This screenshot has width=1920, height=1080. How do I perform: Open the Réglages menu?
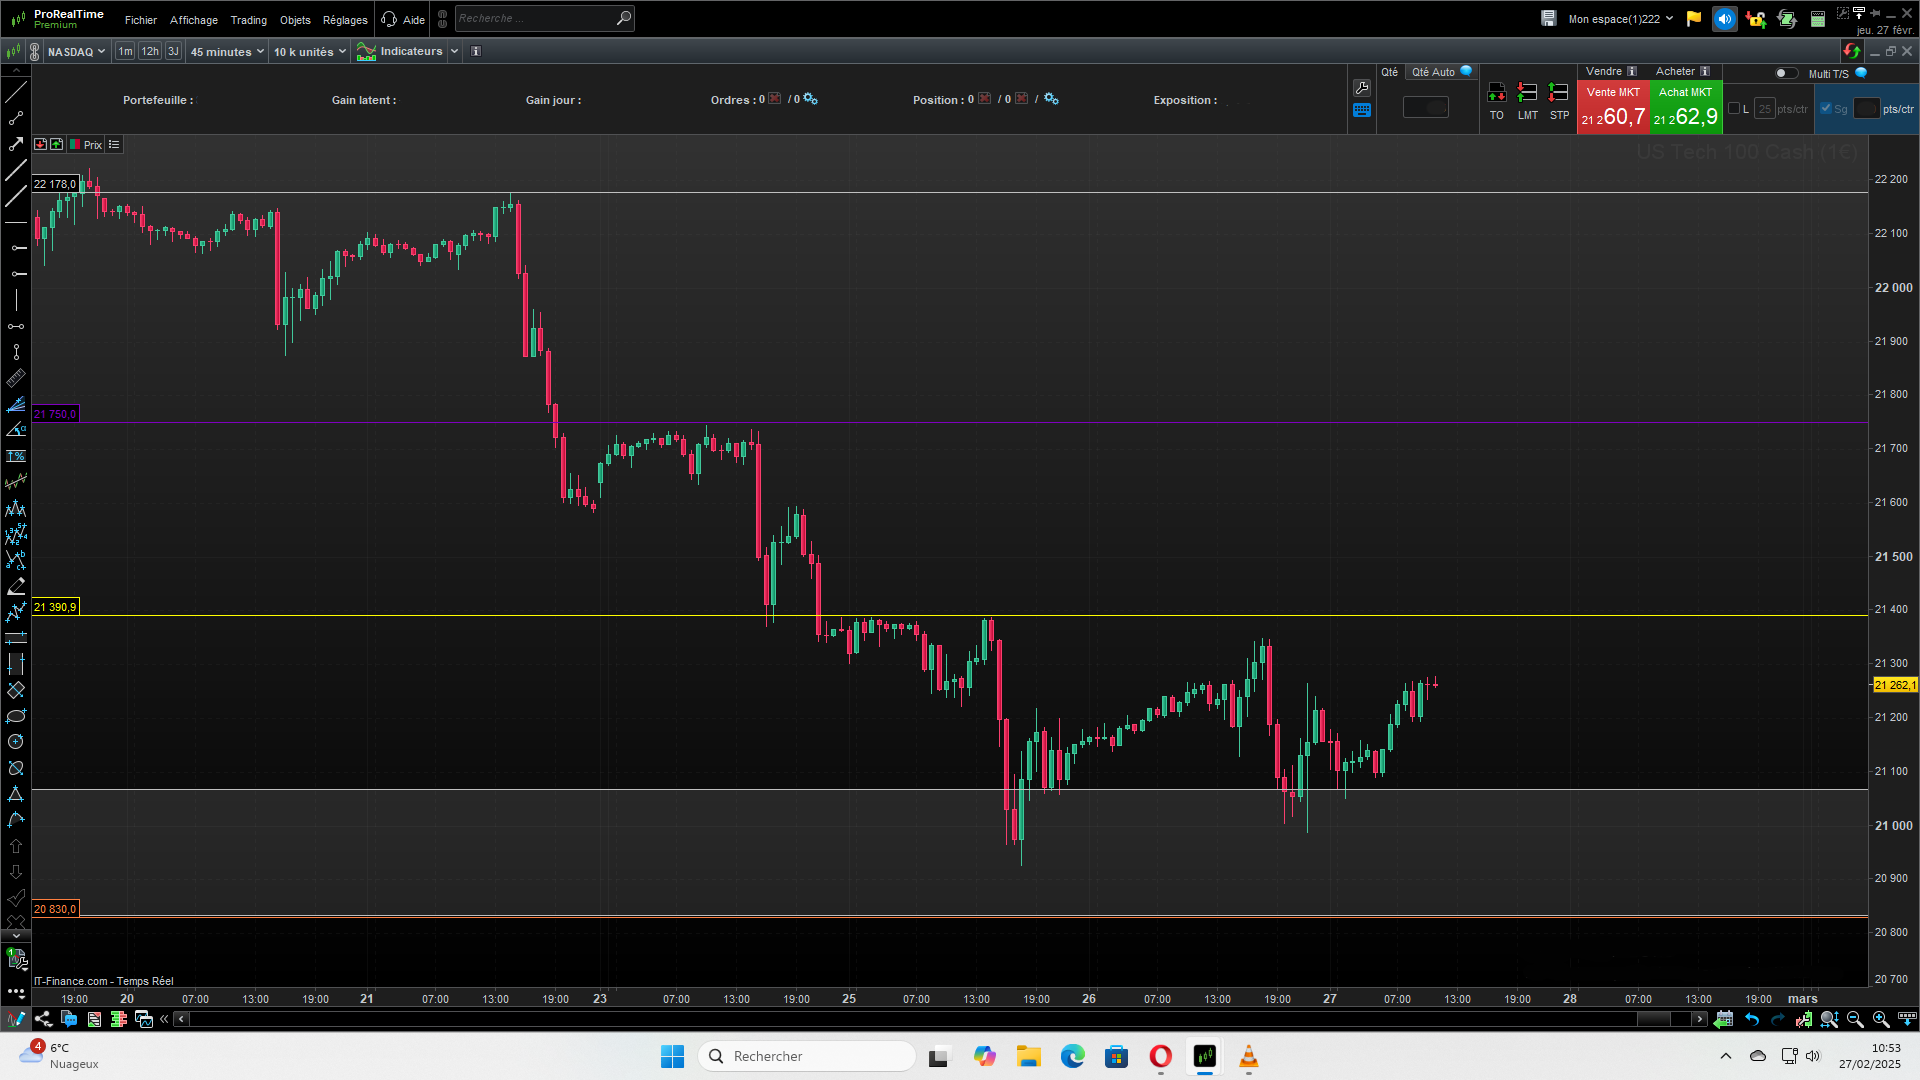click(345, 20)
